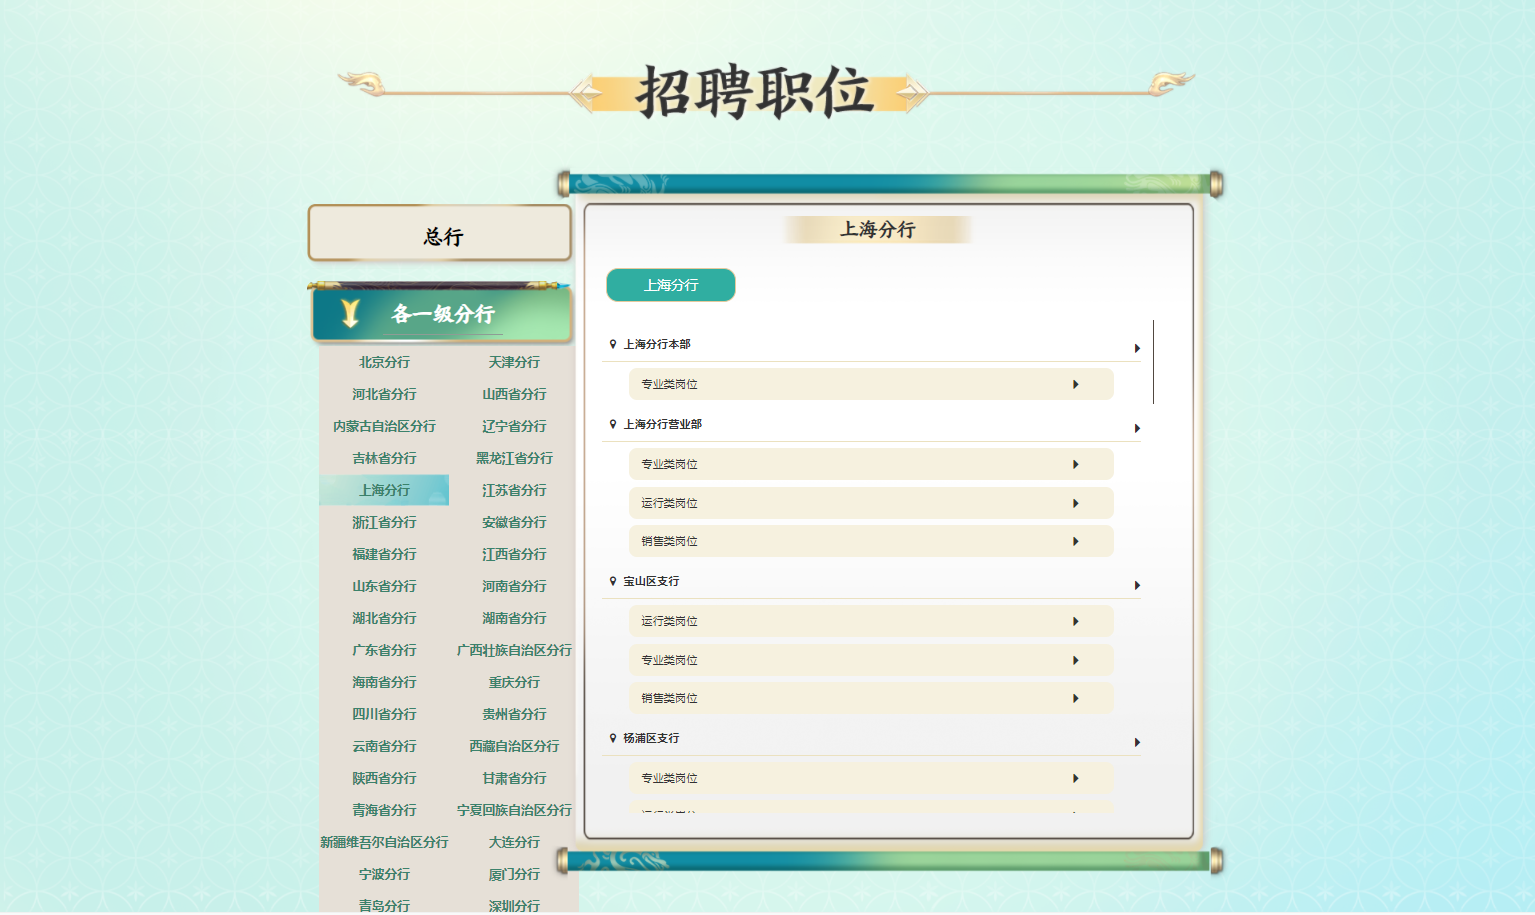Image resolution: width=1535 pixels, height=915 pixels.
Task: Open 厦门分行 branch
Action: [514, 874]
